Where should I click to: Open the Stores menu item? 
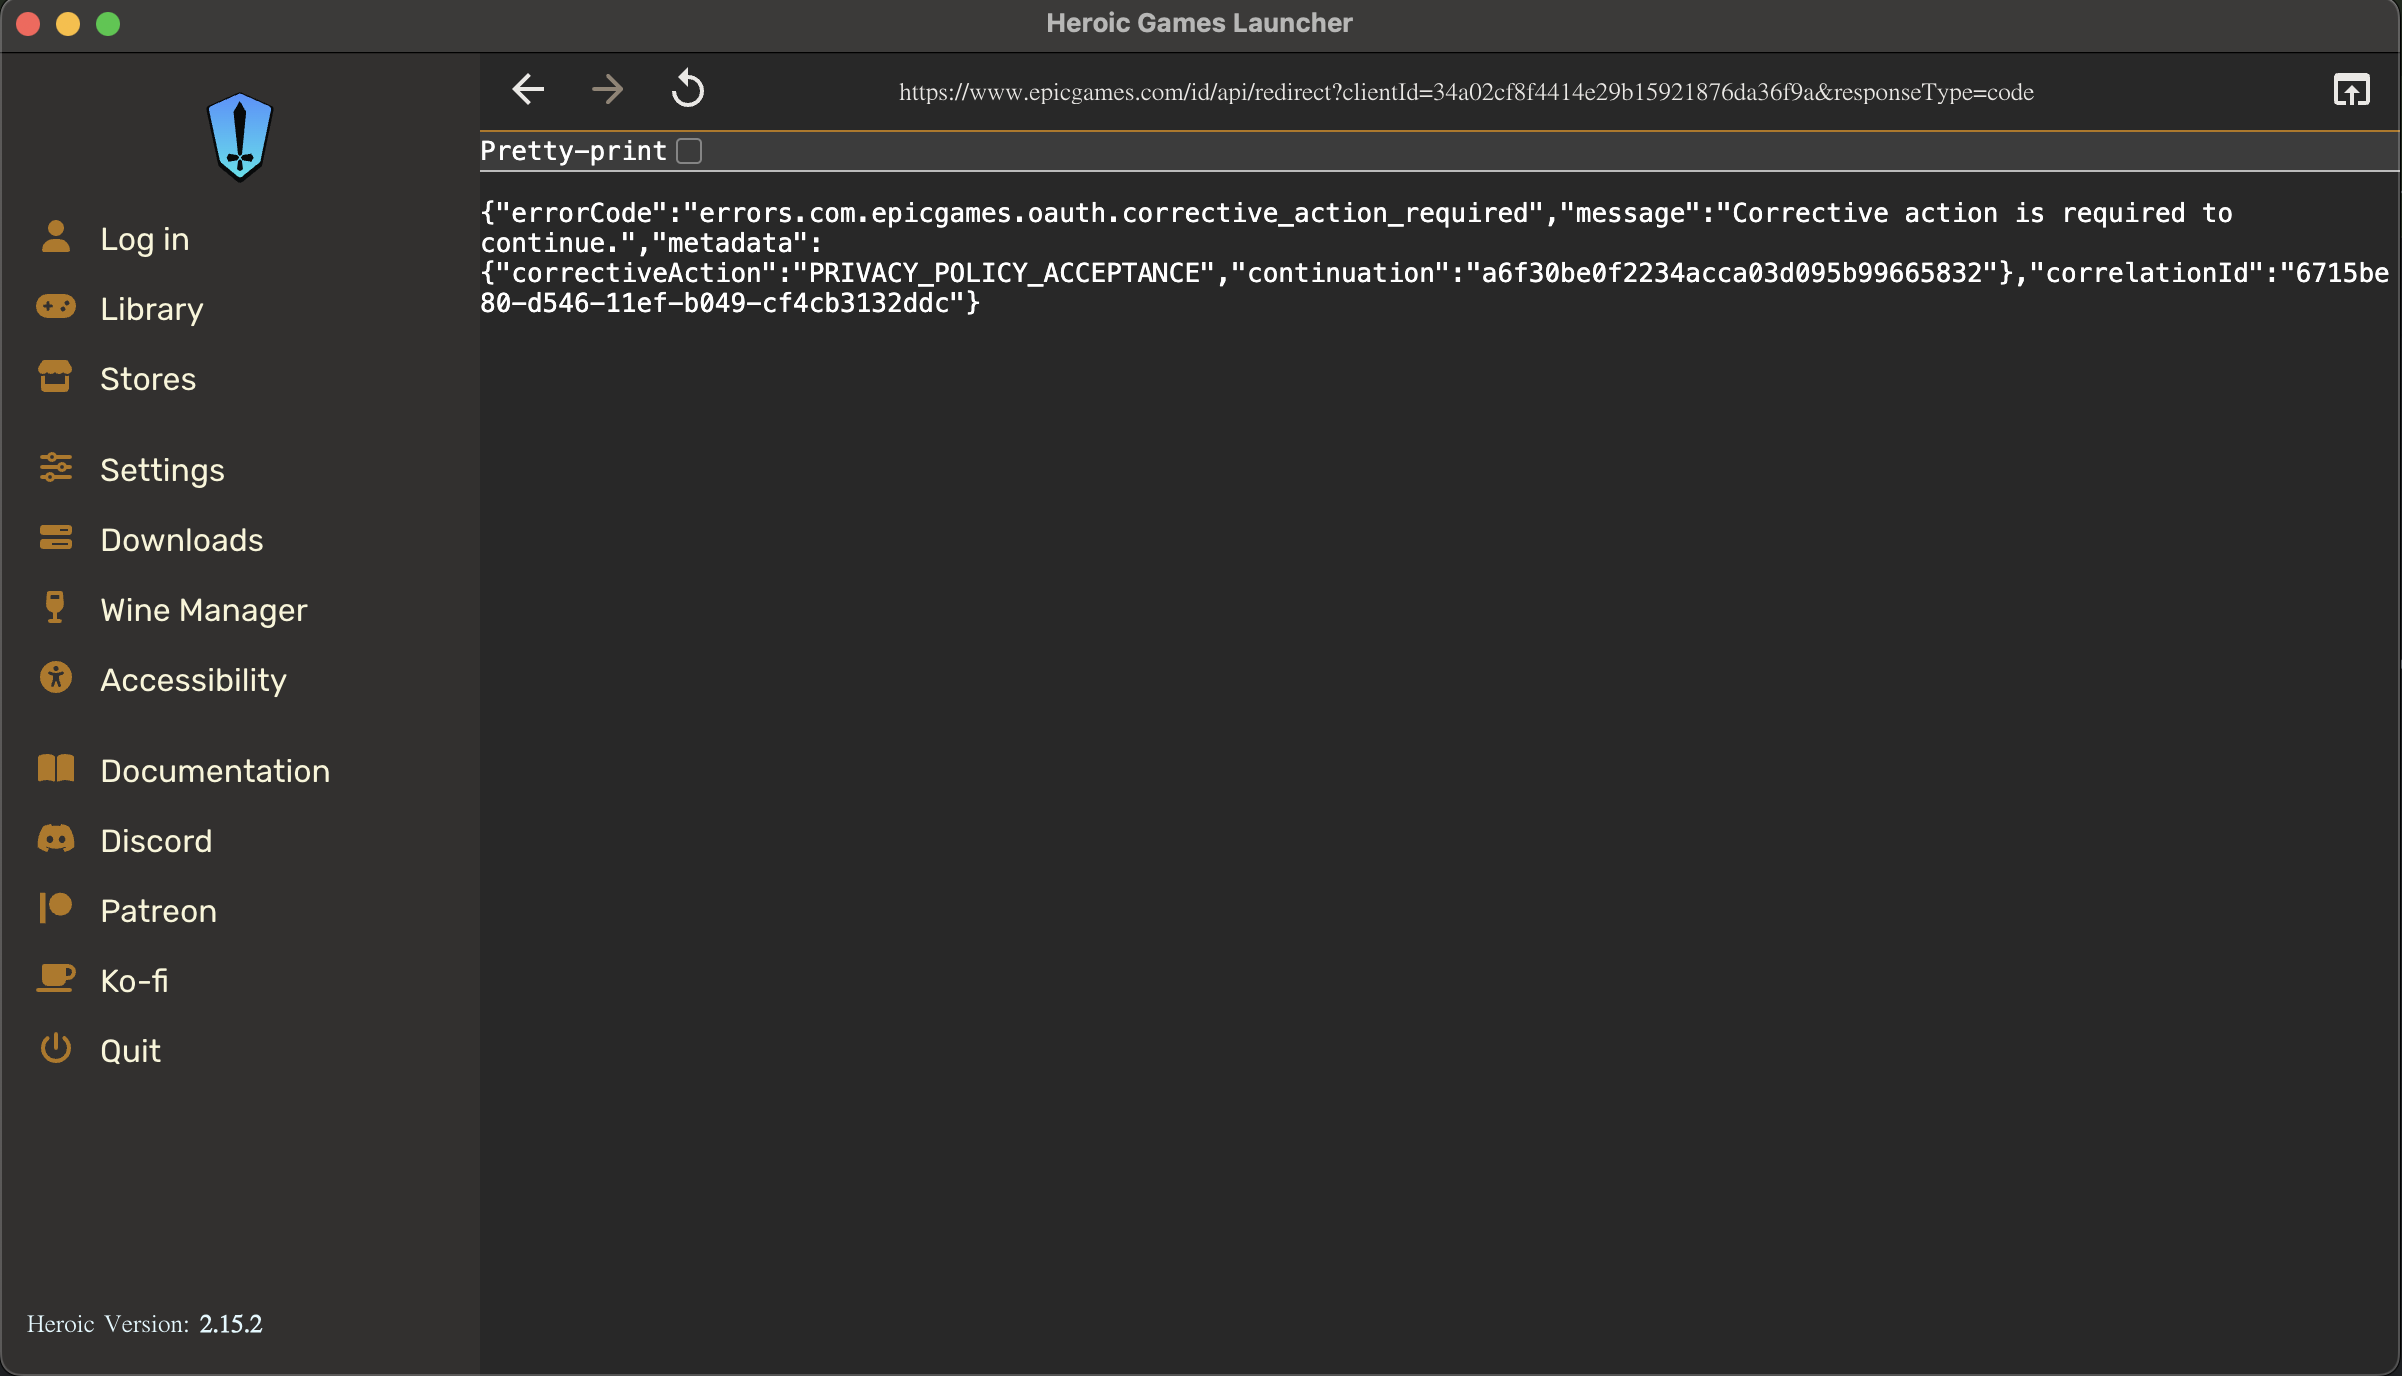(148, 379)
